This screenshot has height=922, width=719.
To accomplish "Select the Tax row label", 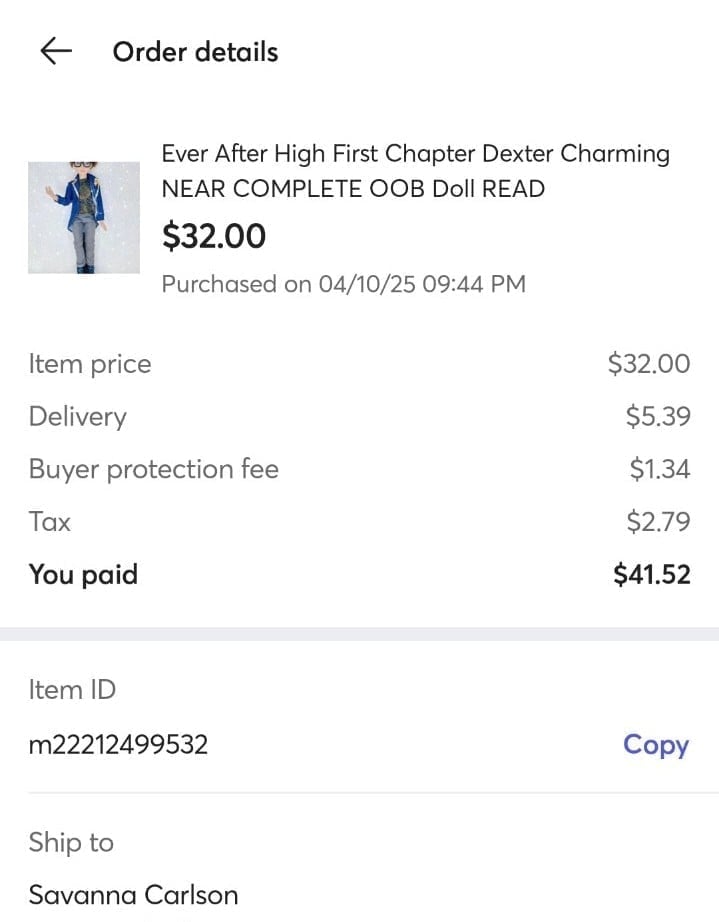I will click(x=49, y=522).
